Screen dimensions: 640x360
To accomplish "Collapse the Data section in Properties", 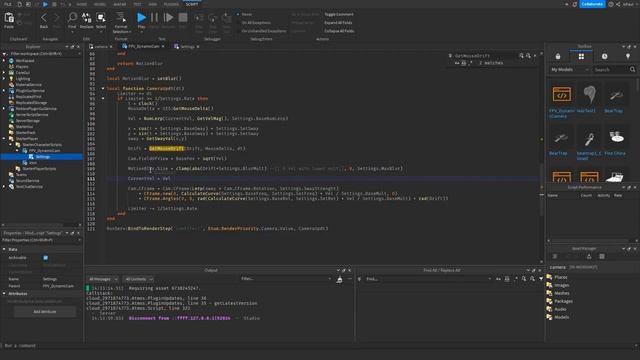I will [x=4, y=249].
